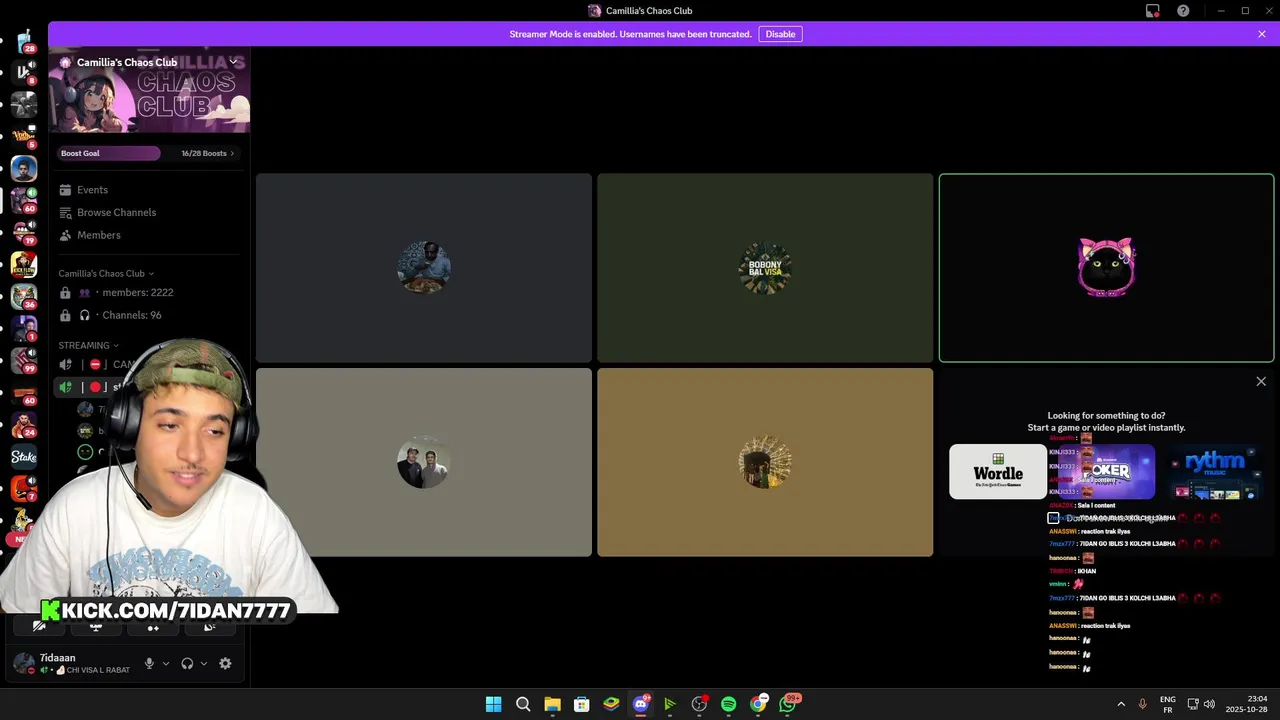Image resolution: width=1280 pixels, height=720 pixels.
Task: Collapse the STREAMING category
Action: click(88, 345)
